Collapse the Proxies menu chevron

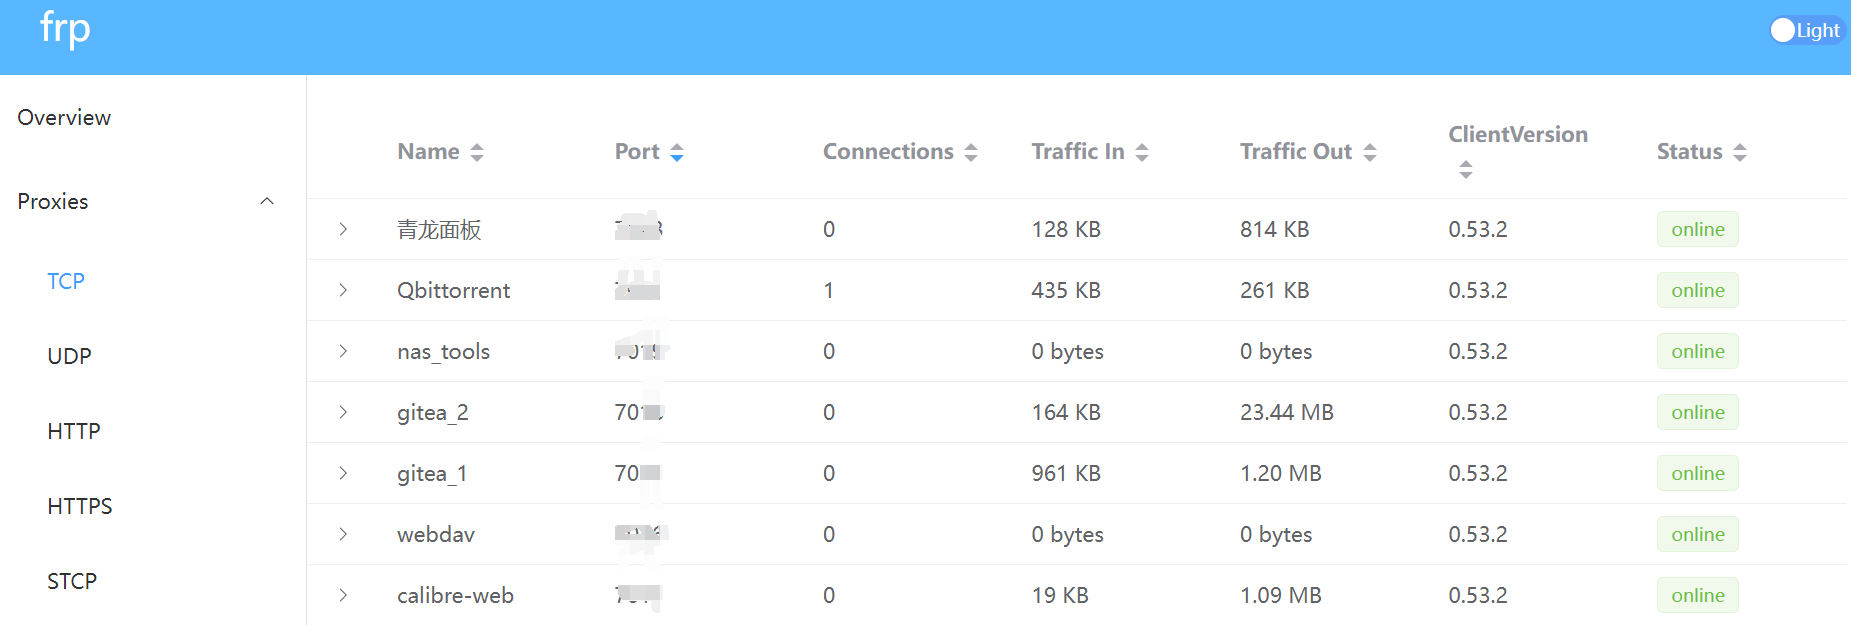[267, 201]
